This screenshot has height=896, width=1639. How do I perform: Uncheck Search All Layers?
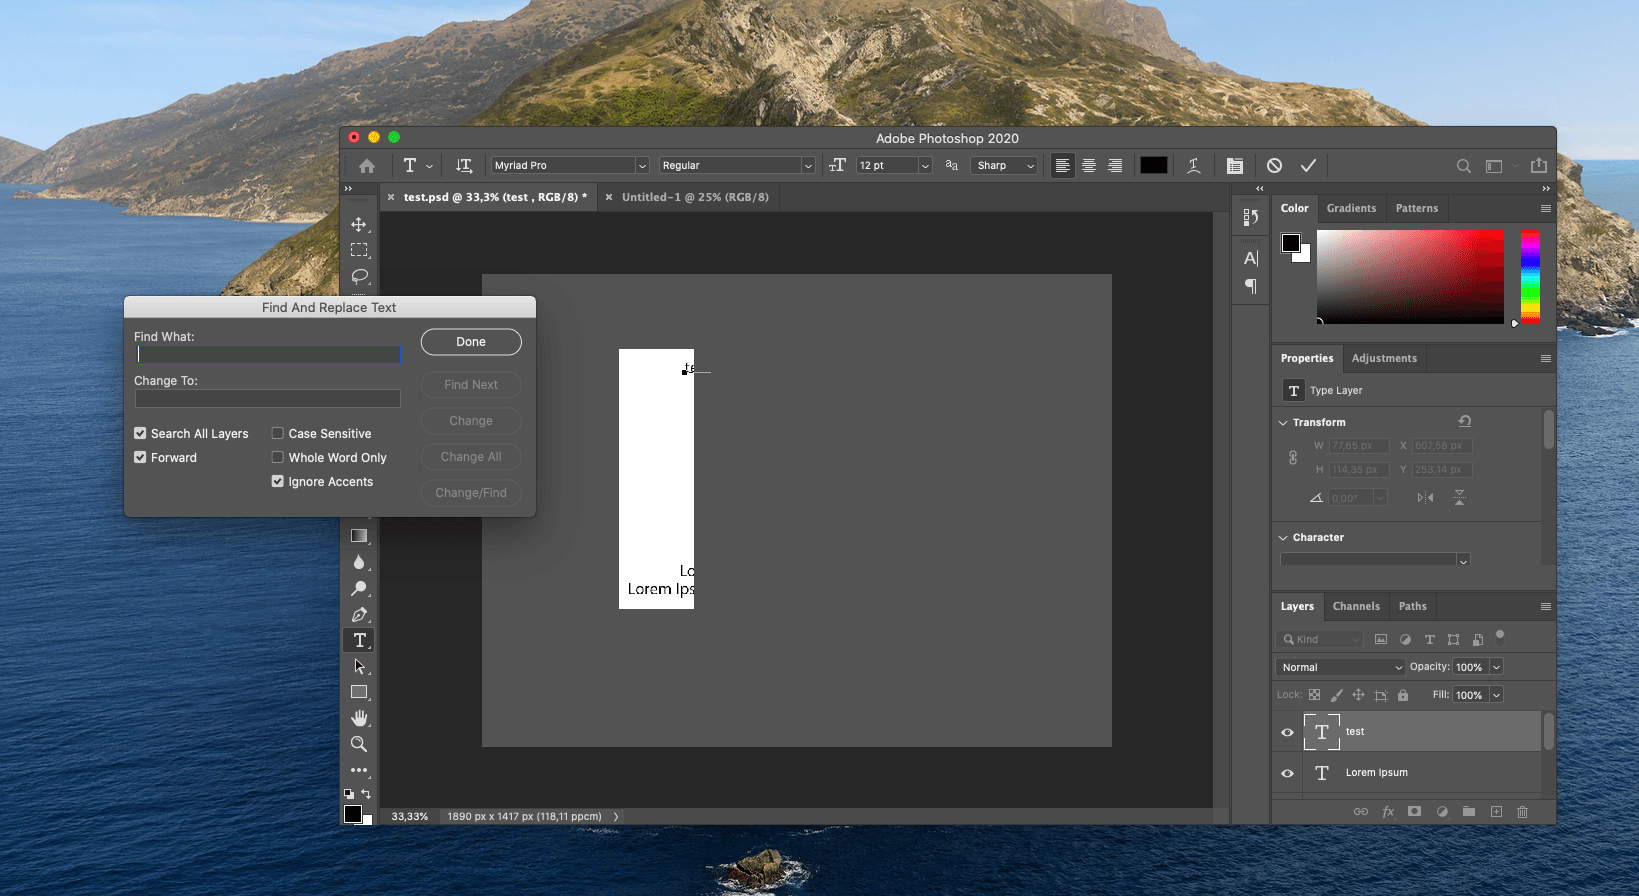coord(140,434)
